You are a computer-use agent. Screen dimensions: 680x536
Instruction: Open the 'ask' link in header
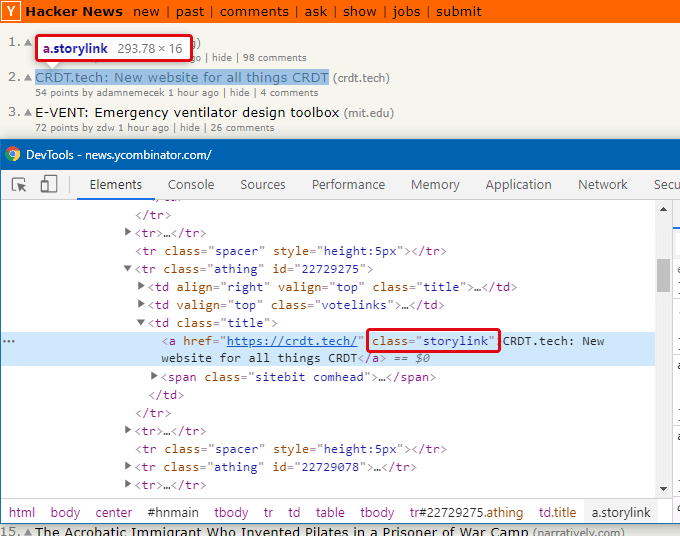(x=316, y=12)
